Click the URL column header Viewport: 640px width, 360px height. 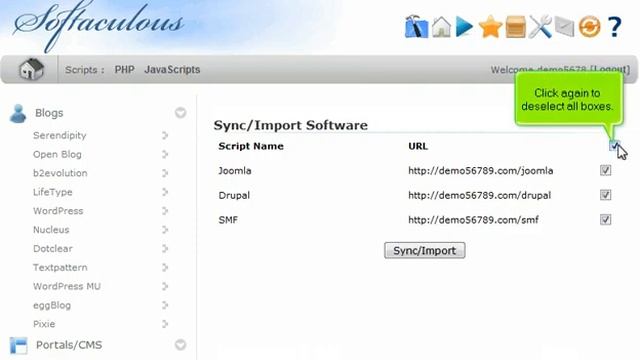(418, 146)
